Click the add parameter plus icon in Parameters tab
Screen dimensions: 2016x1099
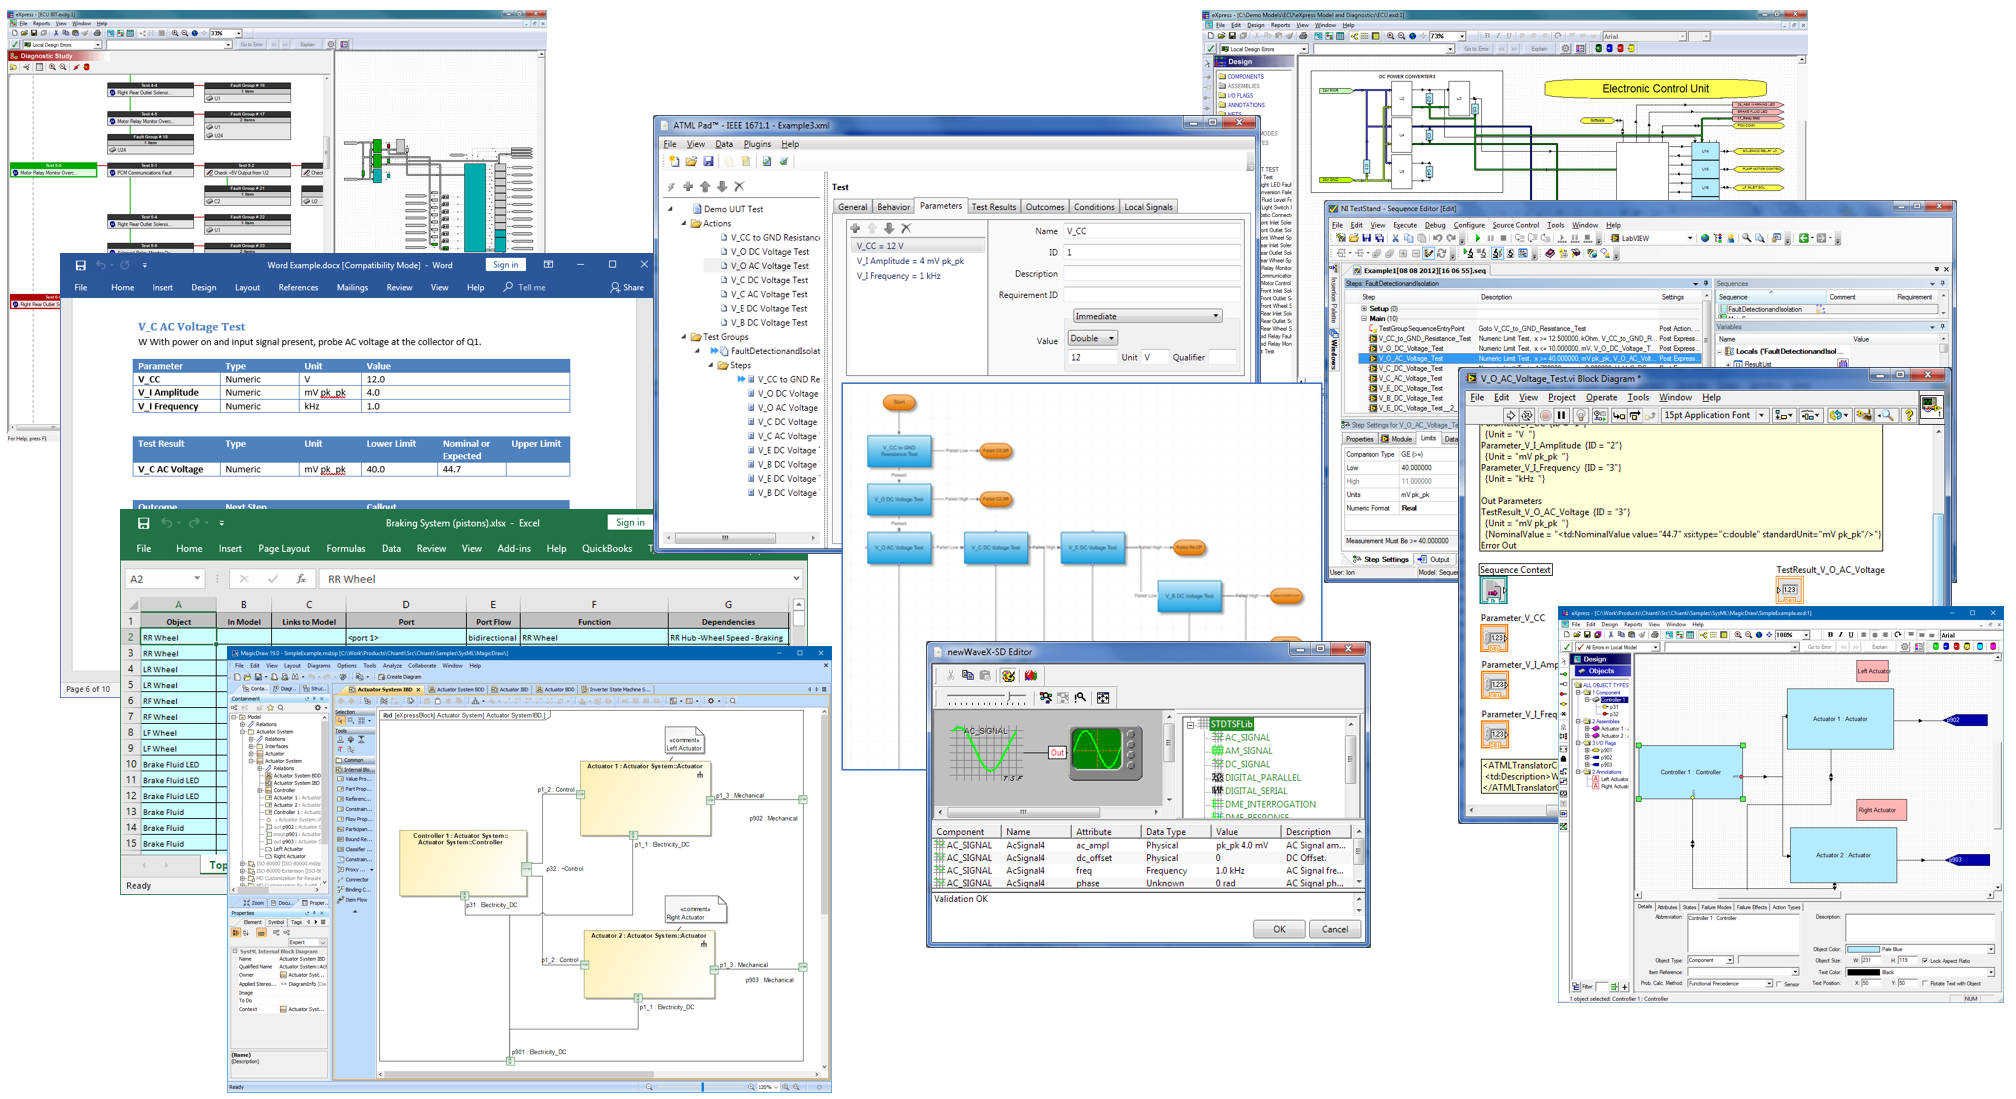(855, 228)
